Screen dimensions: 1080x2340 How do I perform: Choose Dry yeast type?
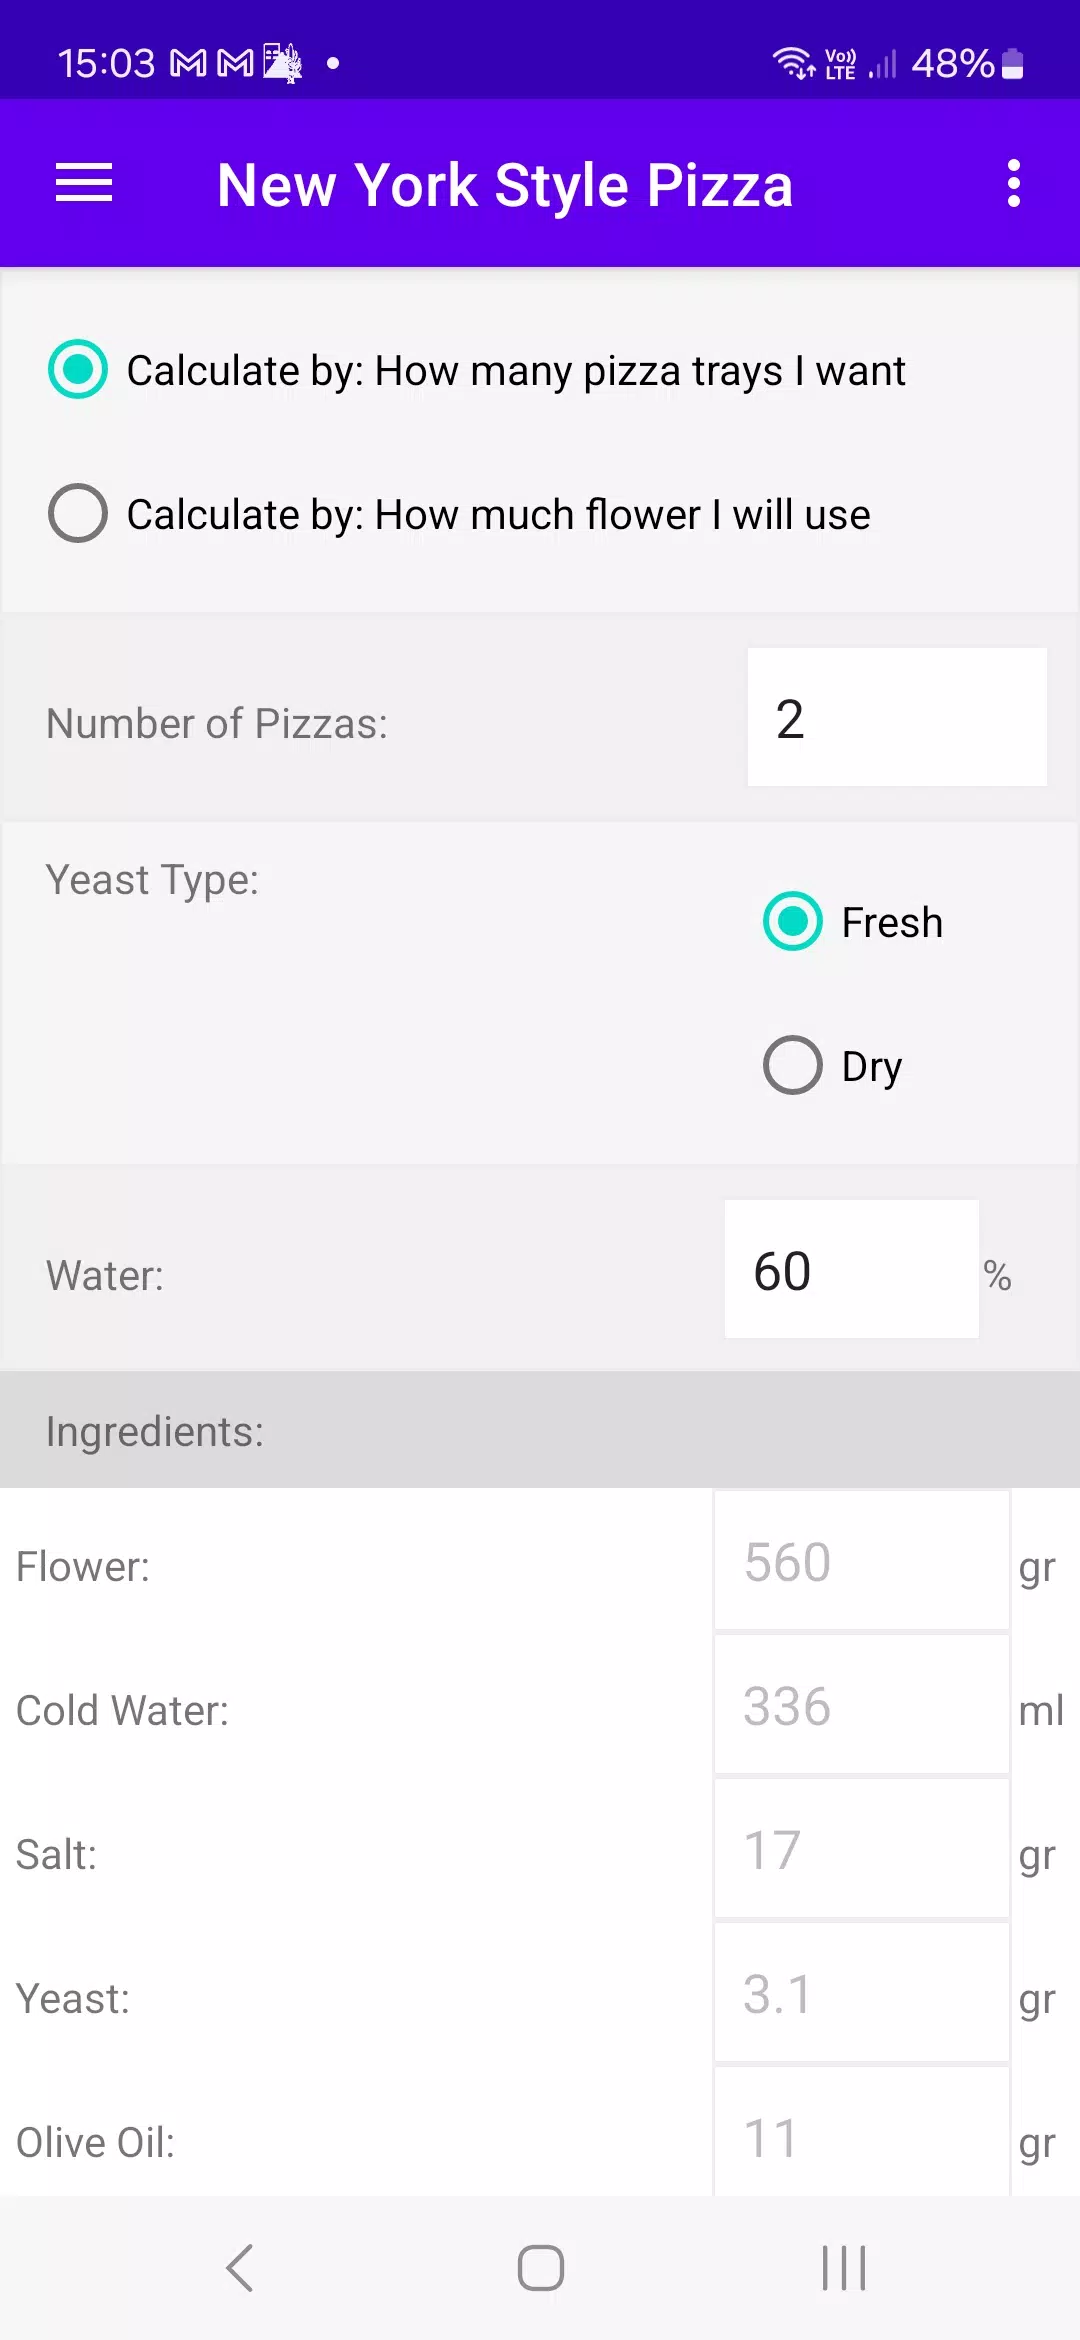click(x=833, y=1065)
